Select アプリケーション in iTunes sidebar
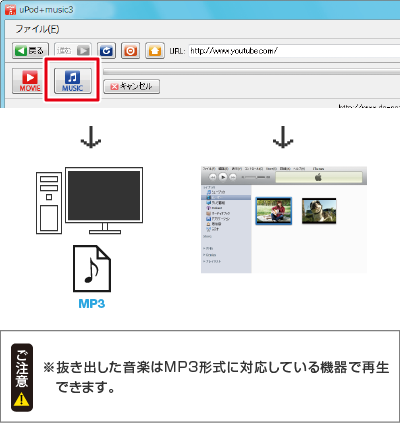 click(218, 219)
